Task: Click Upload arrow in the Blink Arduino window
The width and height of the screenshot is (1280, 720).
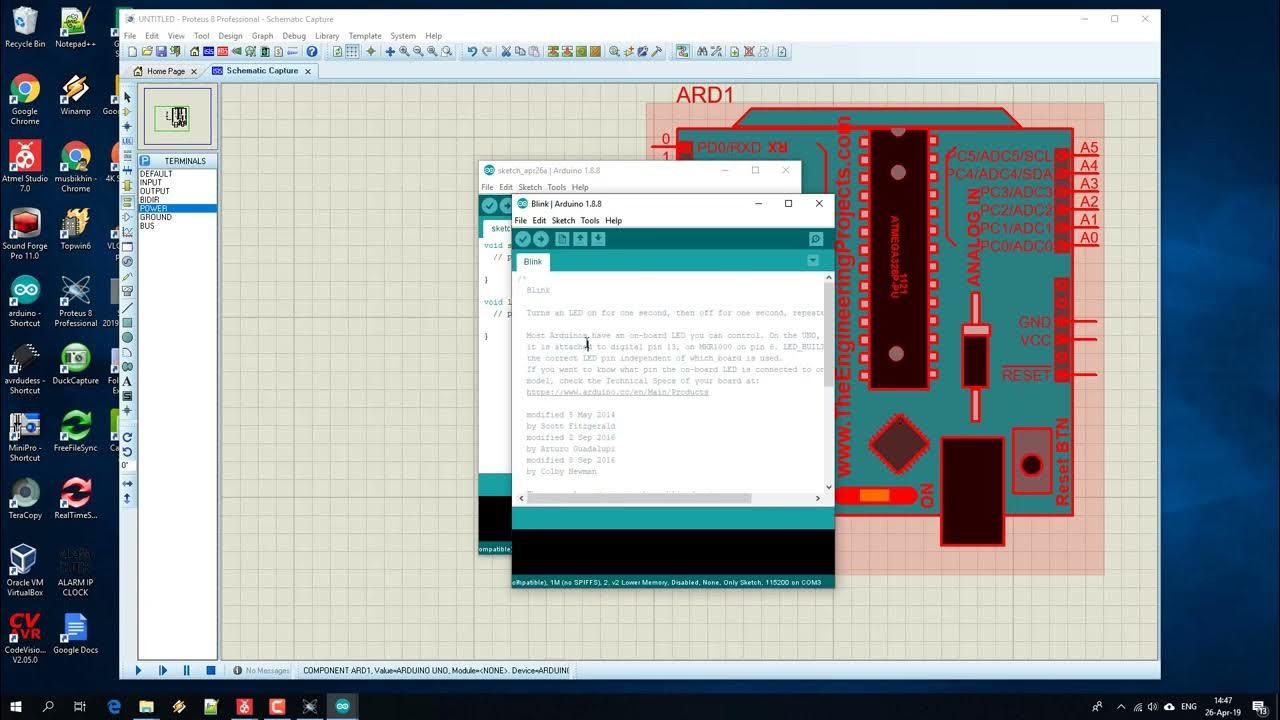Action: pyautogui.click(x=540, y=239)
